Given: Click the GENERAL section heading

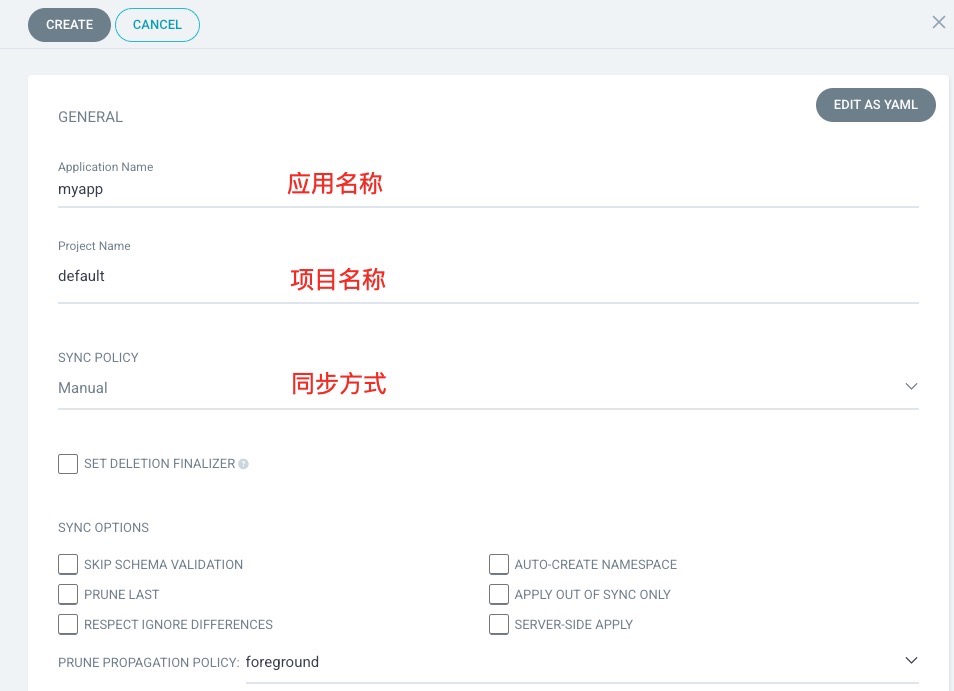Looking at the screenshot, I should click(x=90, y=117).
